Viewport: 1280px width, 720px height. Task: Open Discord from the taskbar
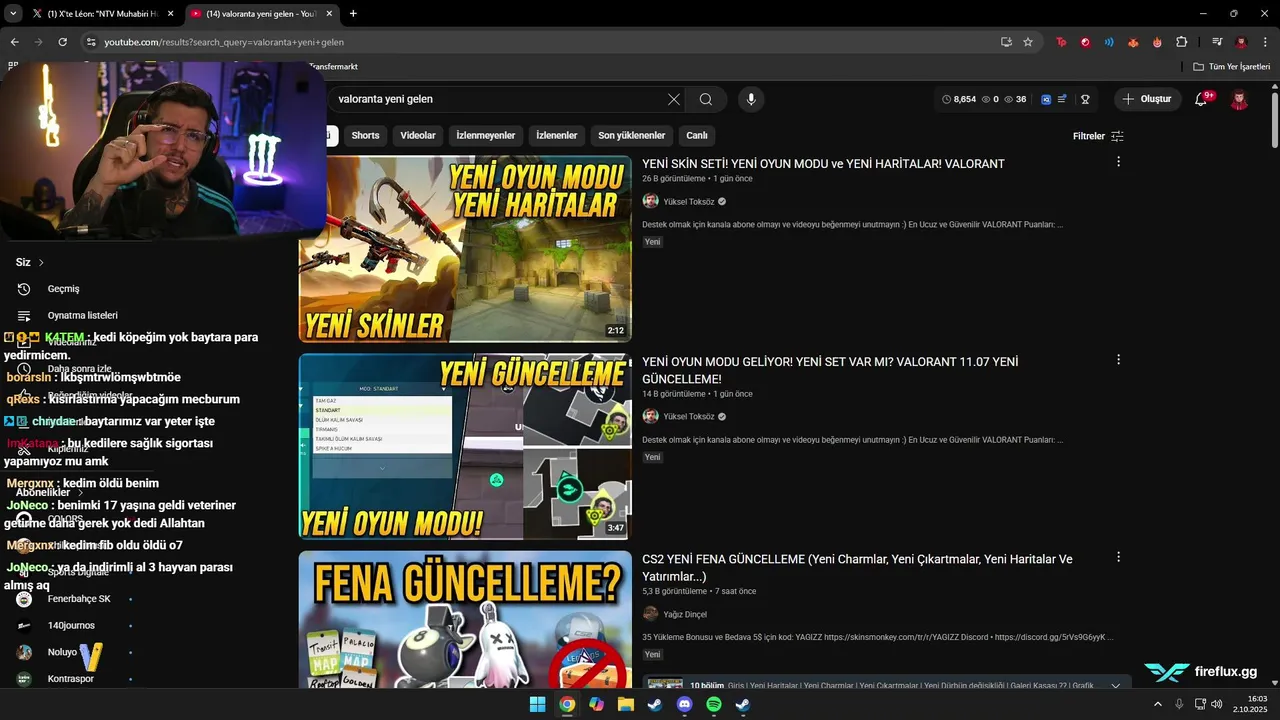point(684,704)
